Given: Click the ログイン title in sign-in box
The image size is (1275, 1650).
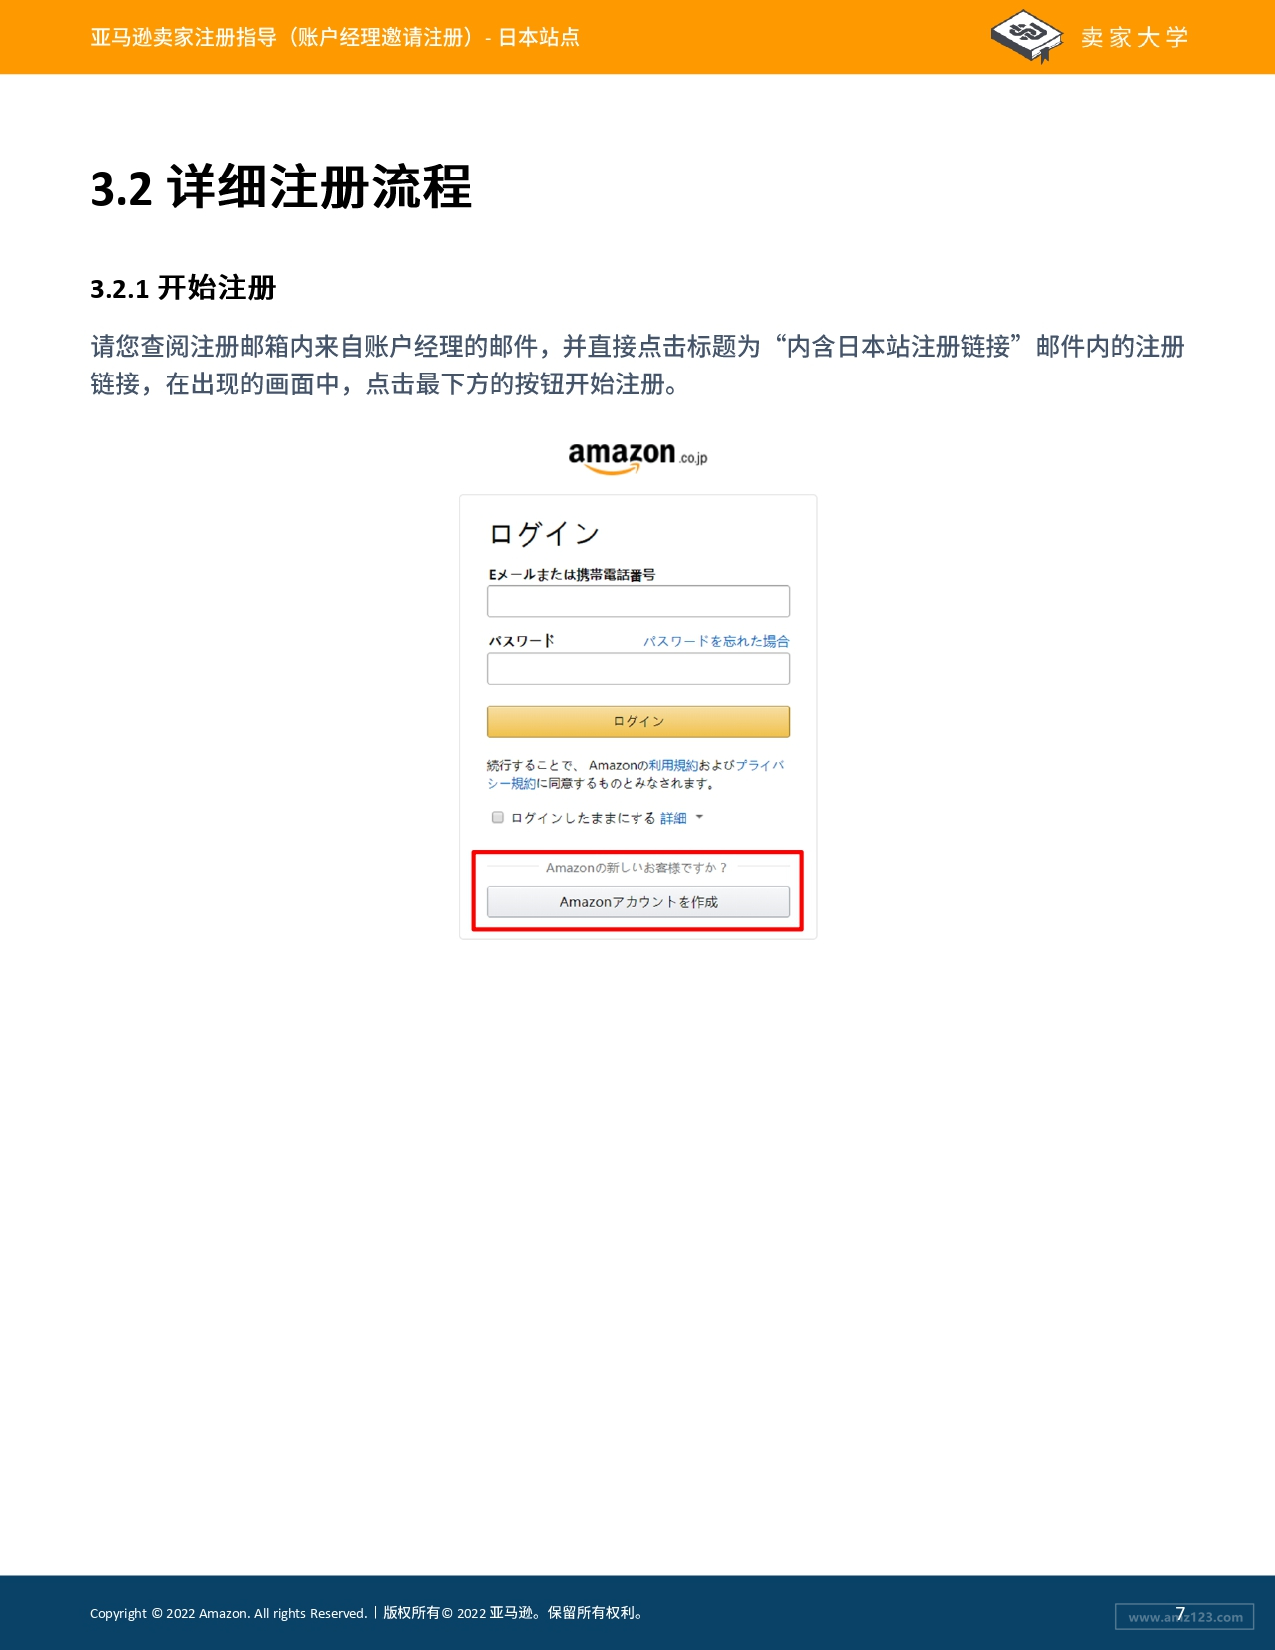Looking at the screenshot, I should (x=544, y=534).
